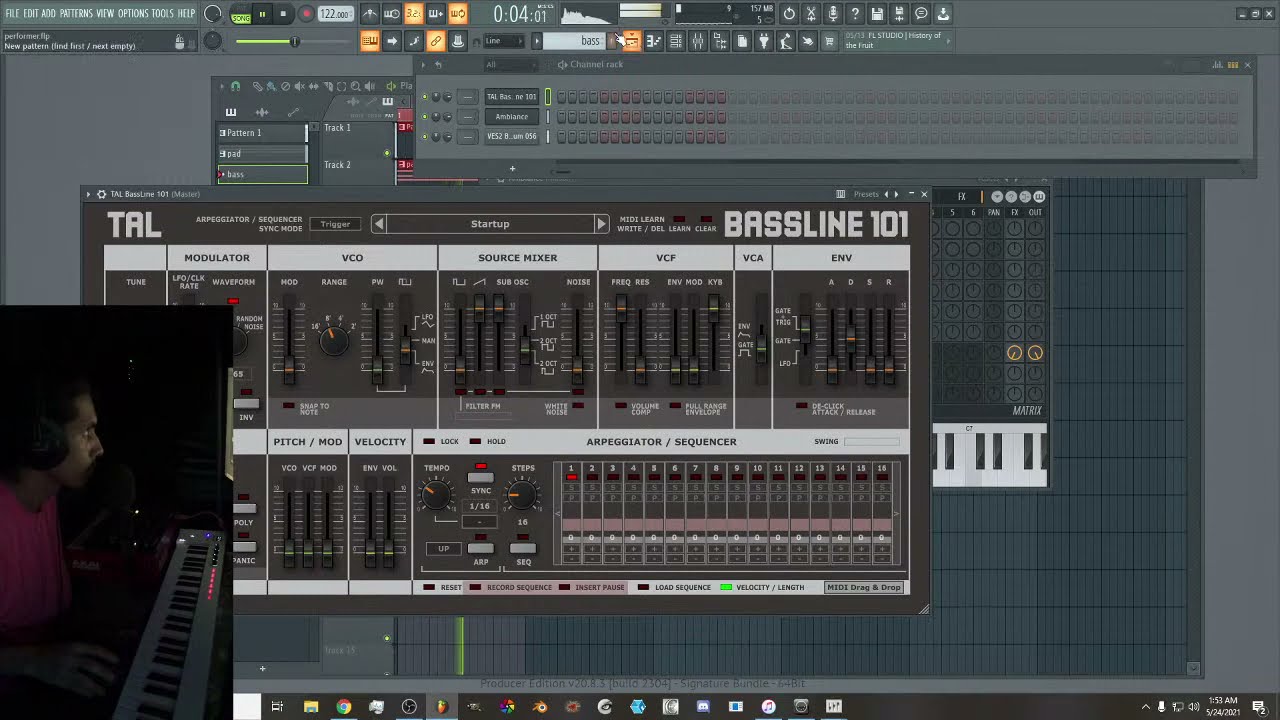Click the audio editor scissors icon
The width and height of the screenshot is (1280, 720).
coord(811,14)
